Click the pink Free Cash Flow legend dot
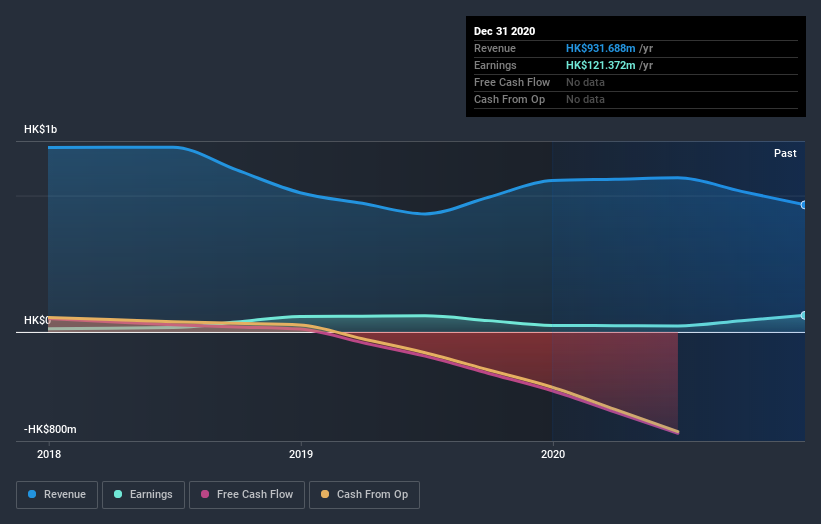Image resolution: width=821 pixels, height=524 pixels. (x=205, y=494)
